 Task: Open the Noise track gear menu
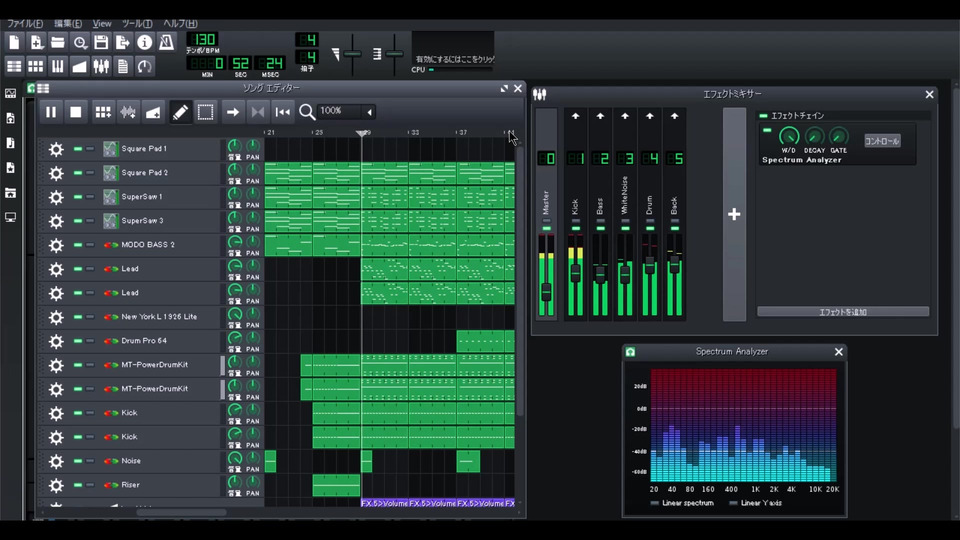[56, 461]
